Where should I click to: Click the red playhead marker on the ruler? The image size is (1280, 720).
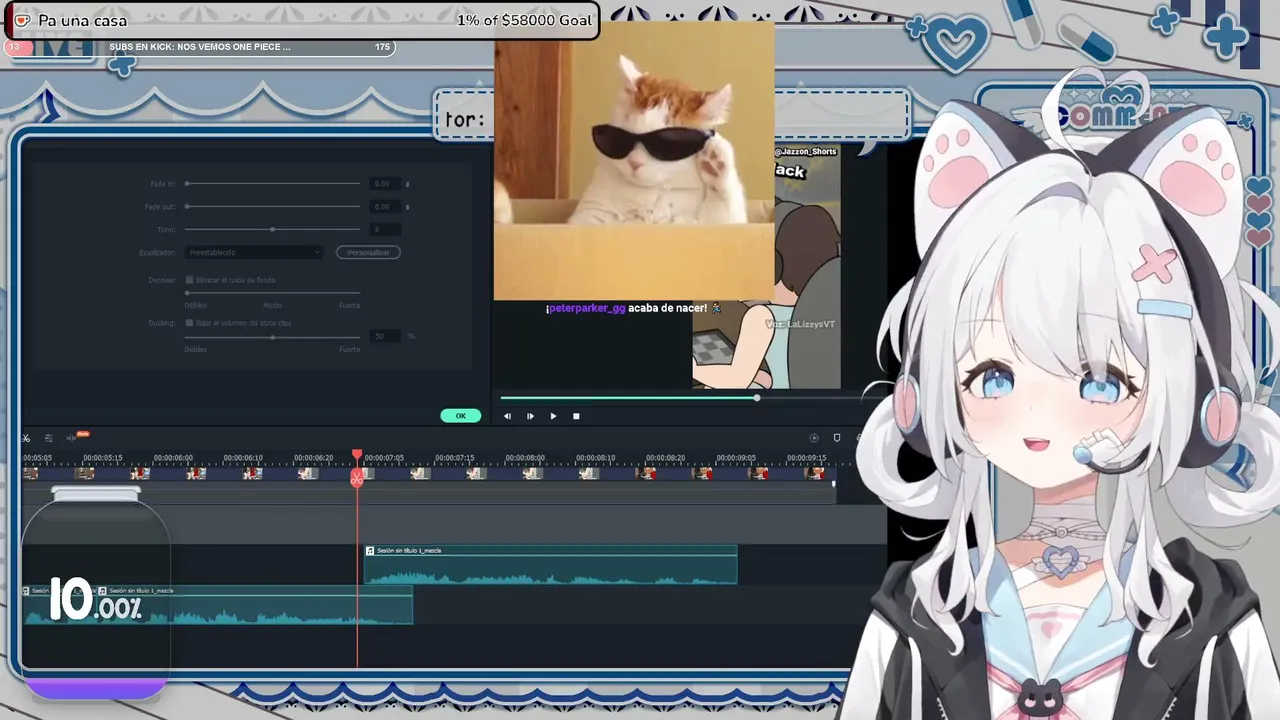(x=357, y=455)
